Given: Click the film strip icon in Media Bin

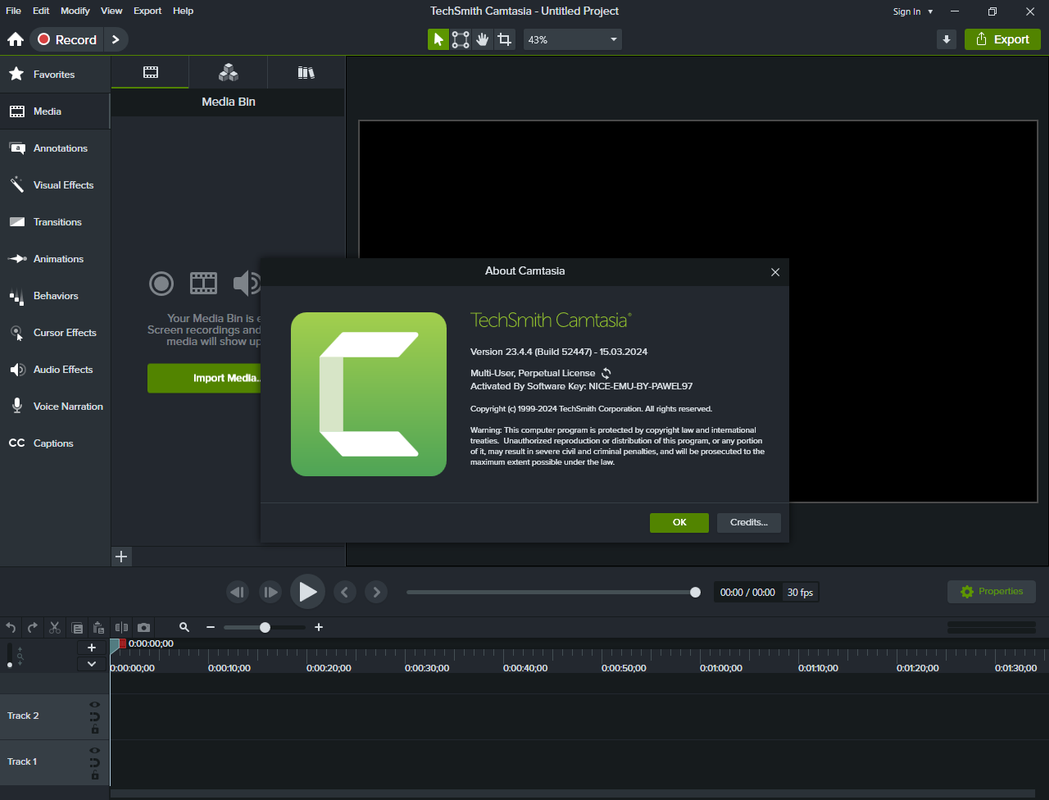Looking at the screenshot, I should tap(203, 284).
